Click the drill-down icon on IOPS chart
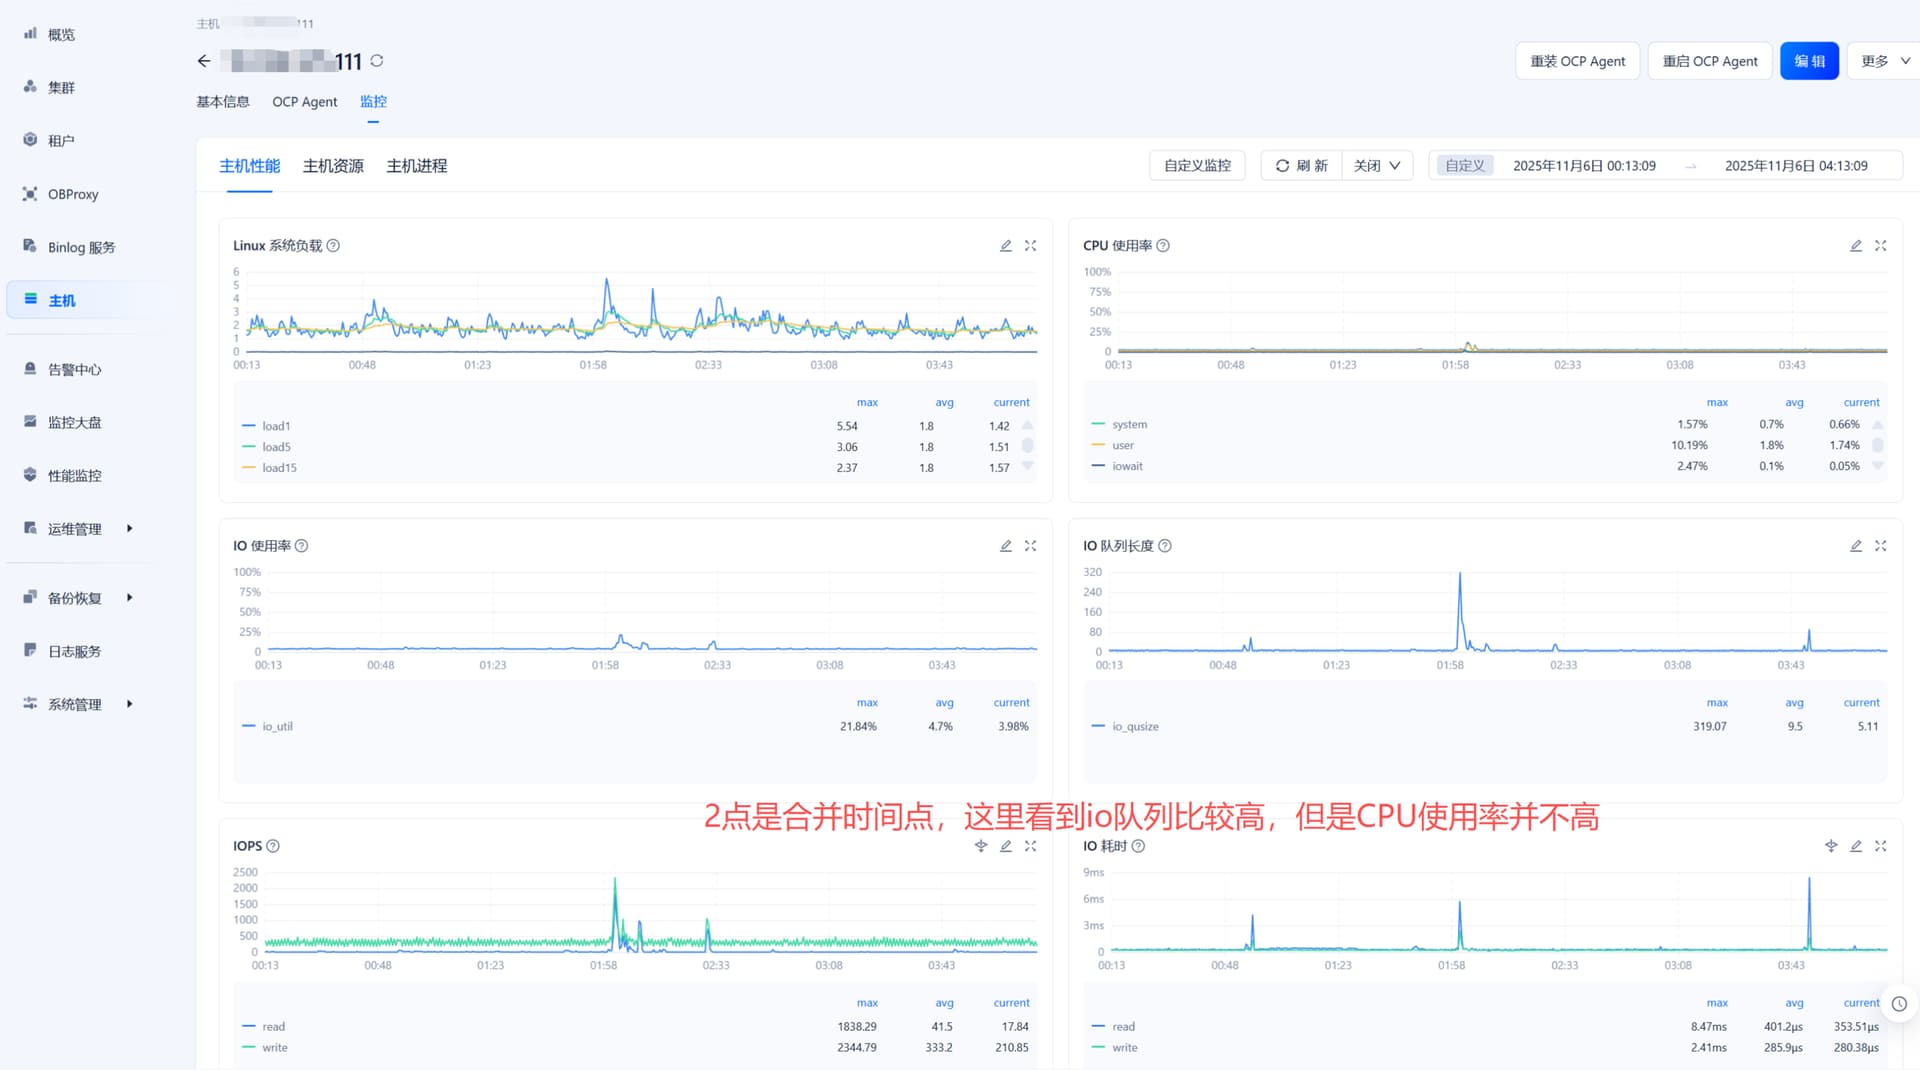The width and height of the screenshot is (1920, 1070). [981, 846]
